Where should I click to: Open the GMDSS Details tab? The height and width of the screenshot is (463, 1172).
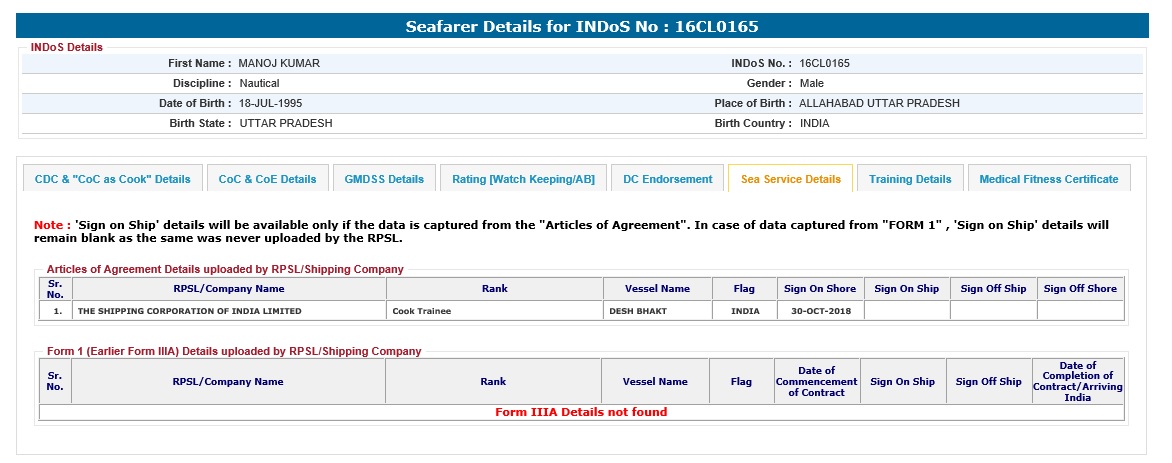pyautogui.click(x=384, y=179)
